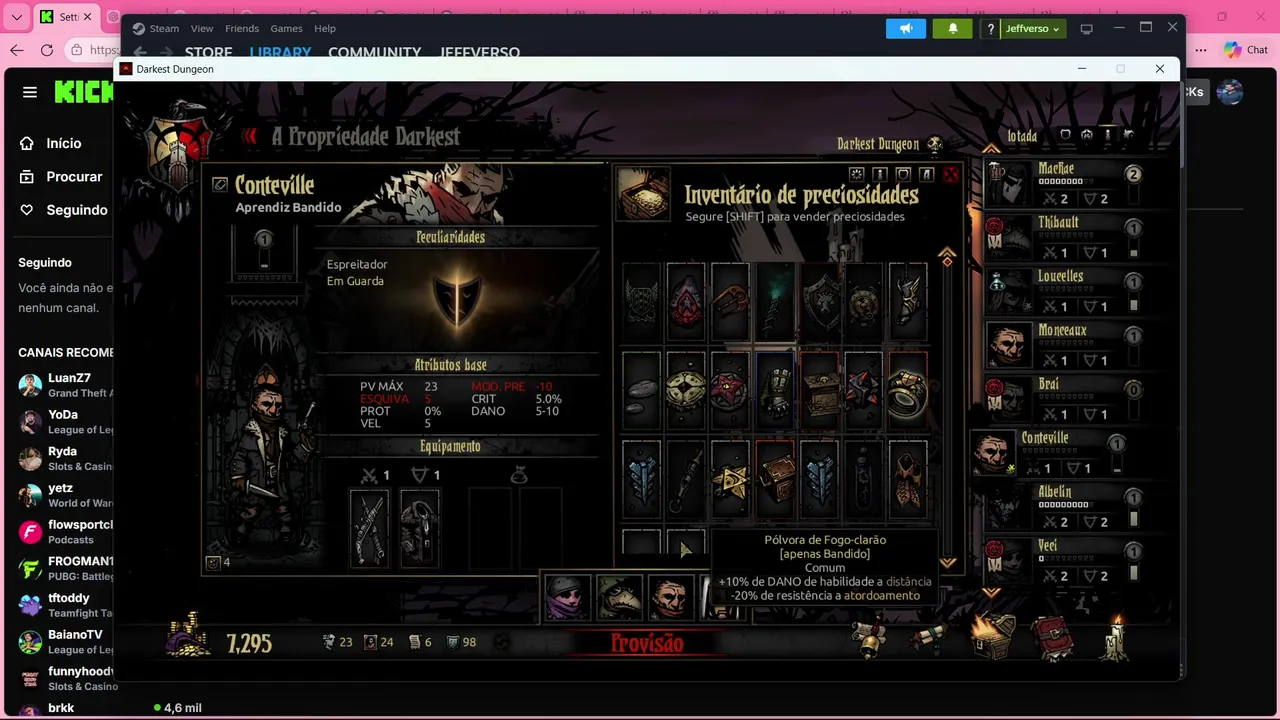Open the Games menu in Steam
The width and height of the screenshot is (1280, 720).
[286, 28]
